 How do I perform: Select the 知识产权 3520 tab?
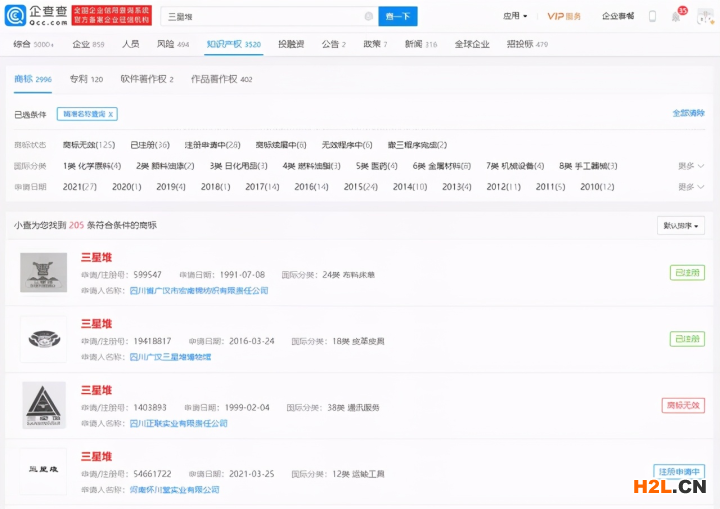(233, 44)
